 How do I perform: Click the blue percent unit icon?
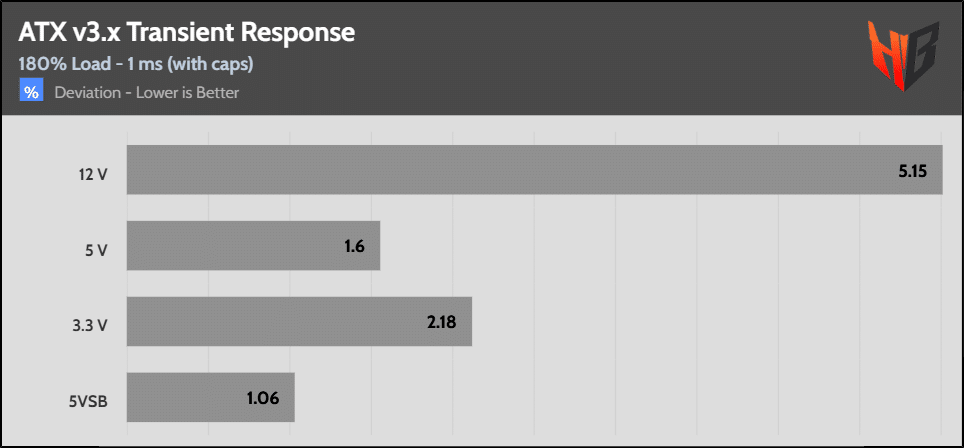point(32,93)
